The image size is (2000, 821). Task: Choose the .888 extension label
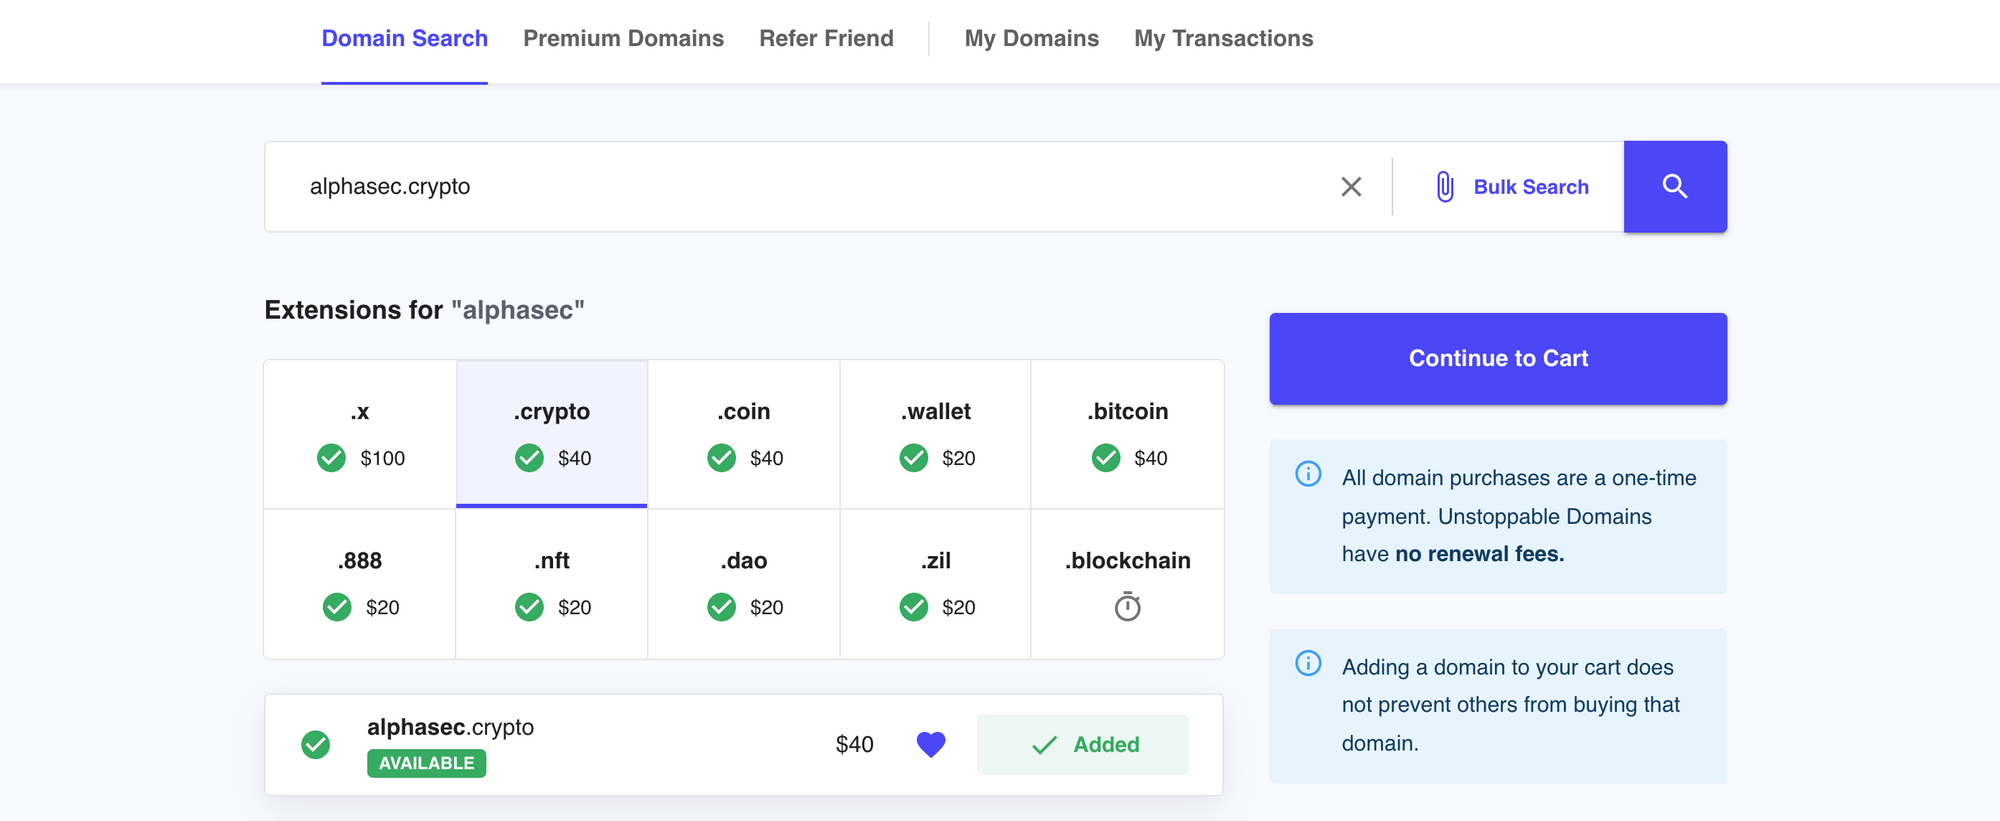pyautogui.click(x=360, y=560)
